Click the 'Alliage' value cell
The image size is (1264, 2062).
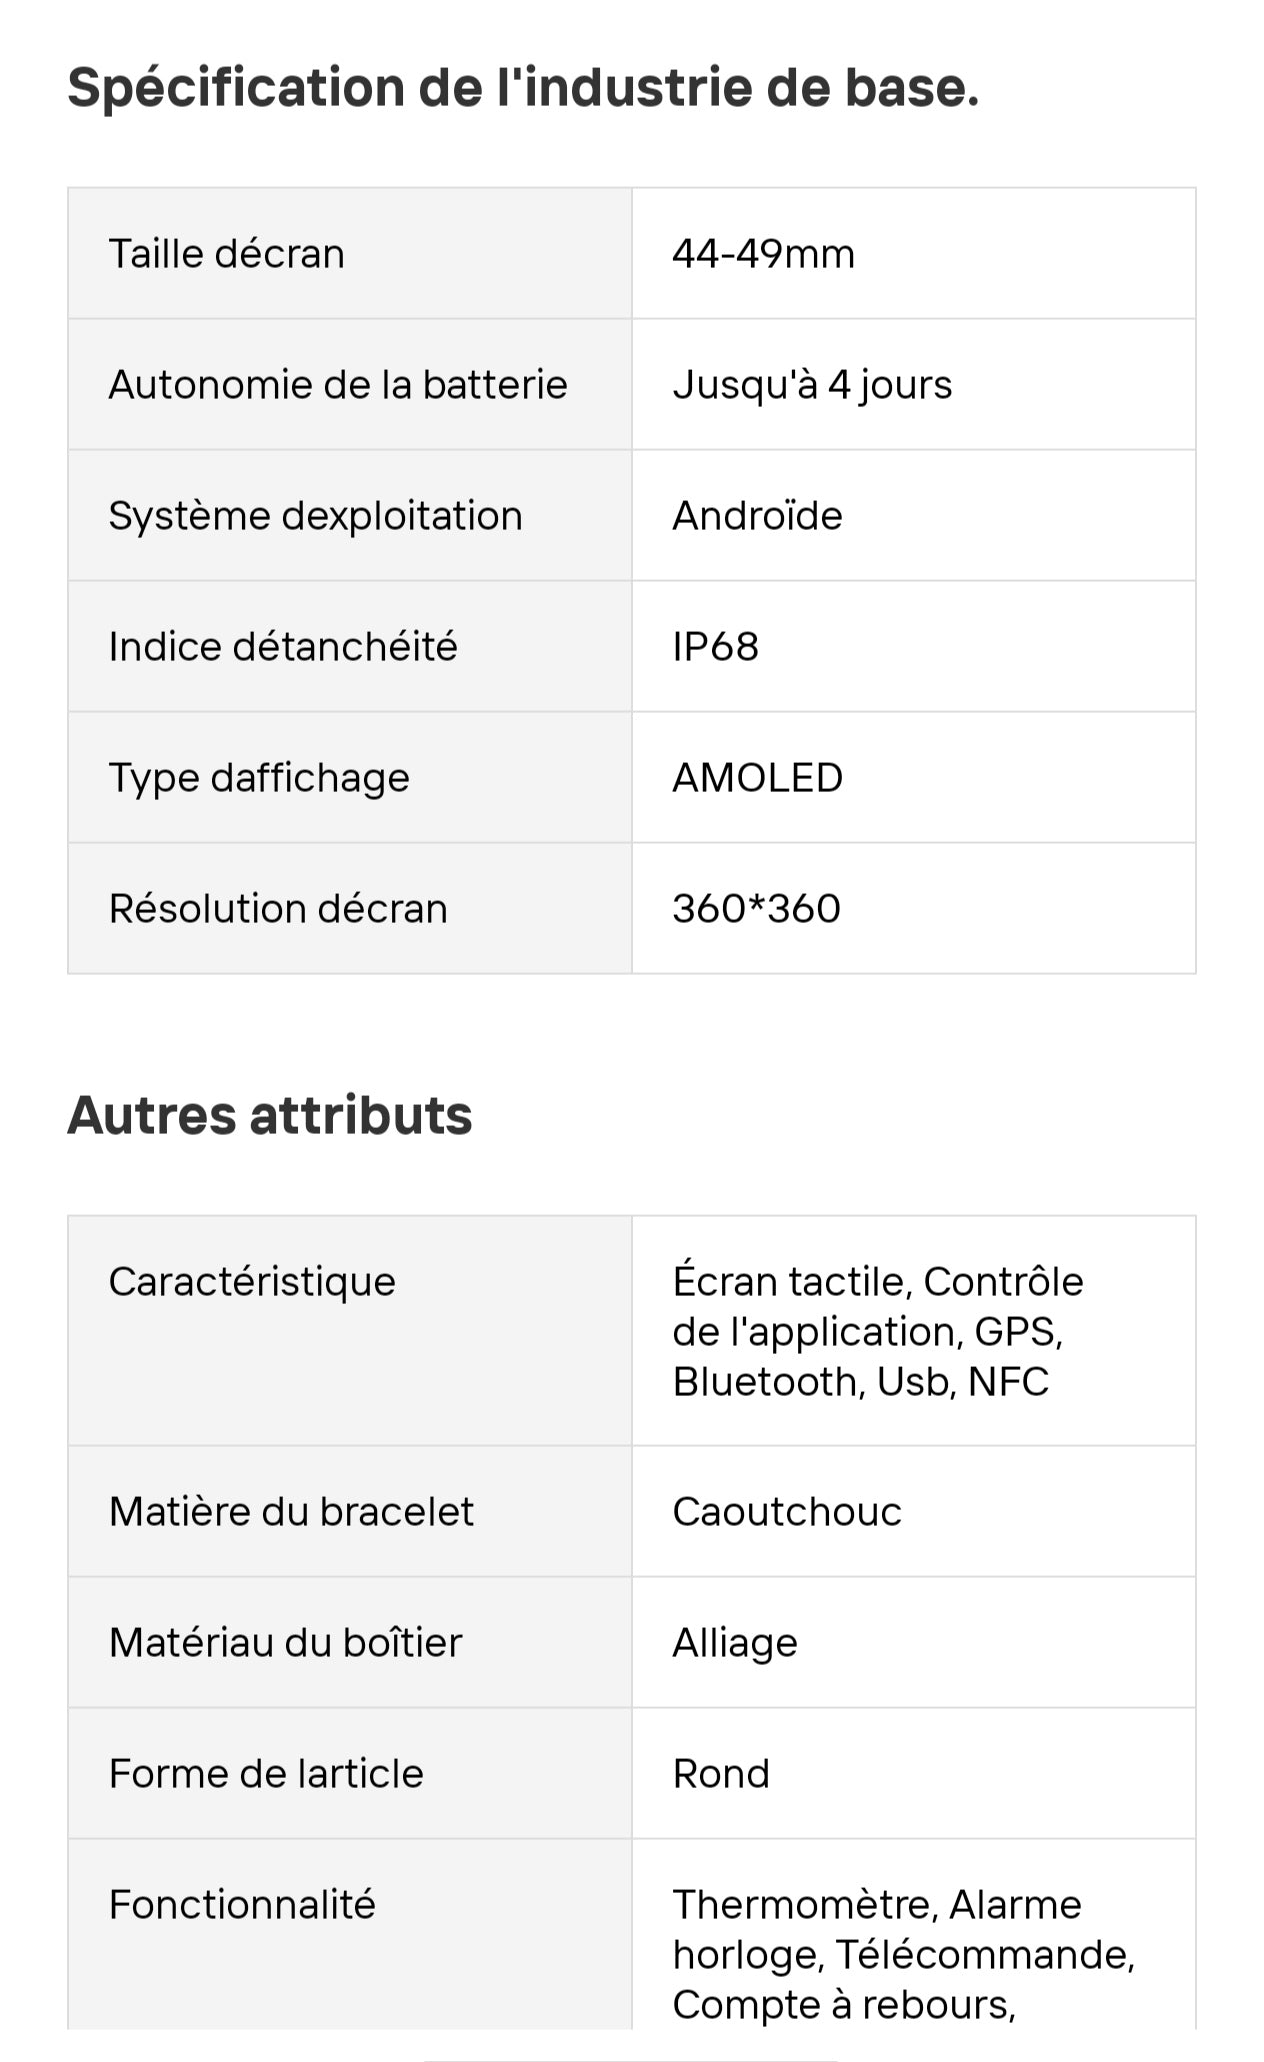(914, 1643)
